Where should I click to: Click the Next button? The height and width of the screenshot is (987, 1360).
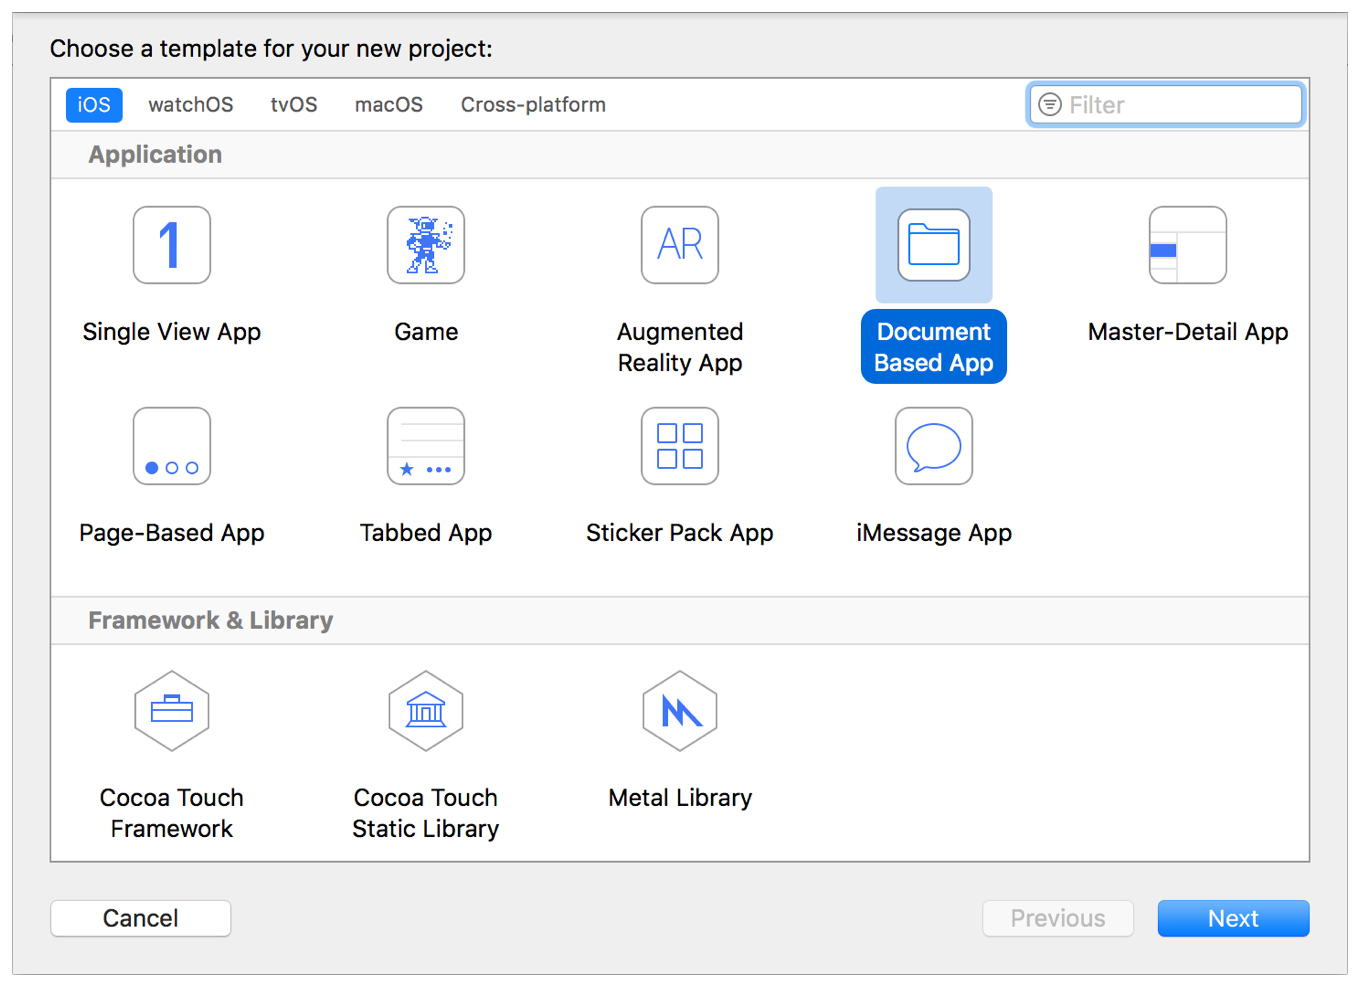(1233, 918)
